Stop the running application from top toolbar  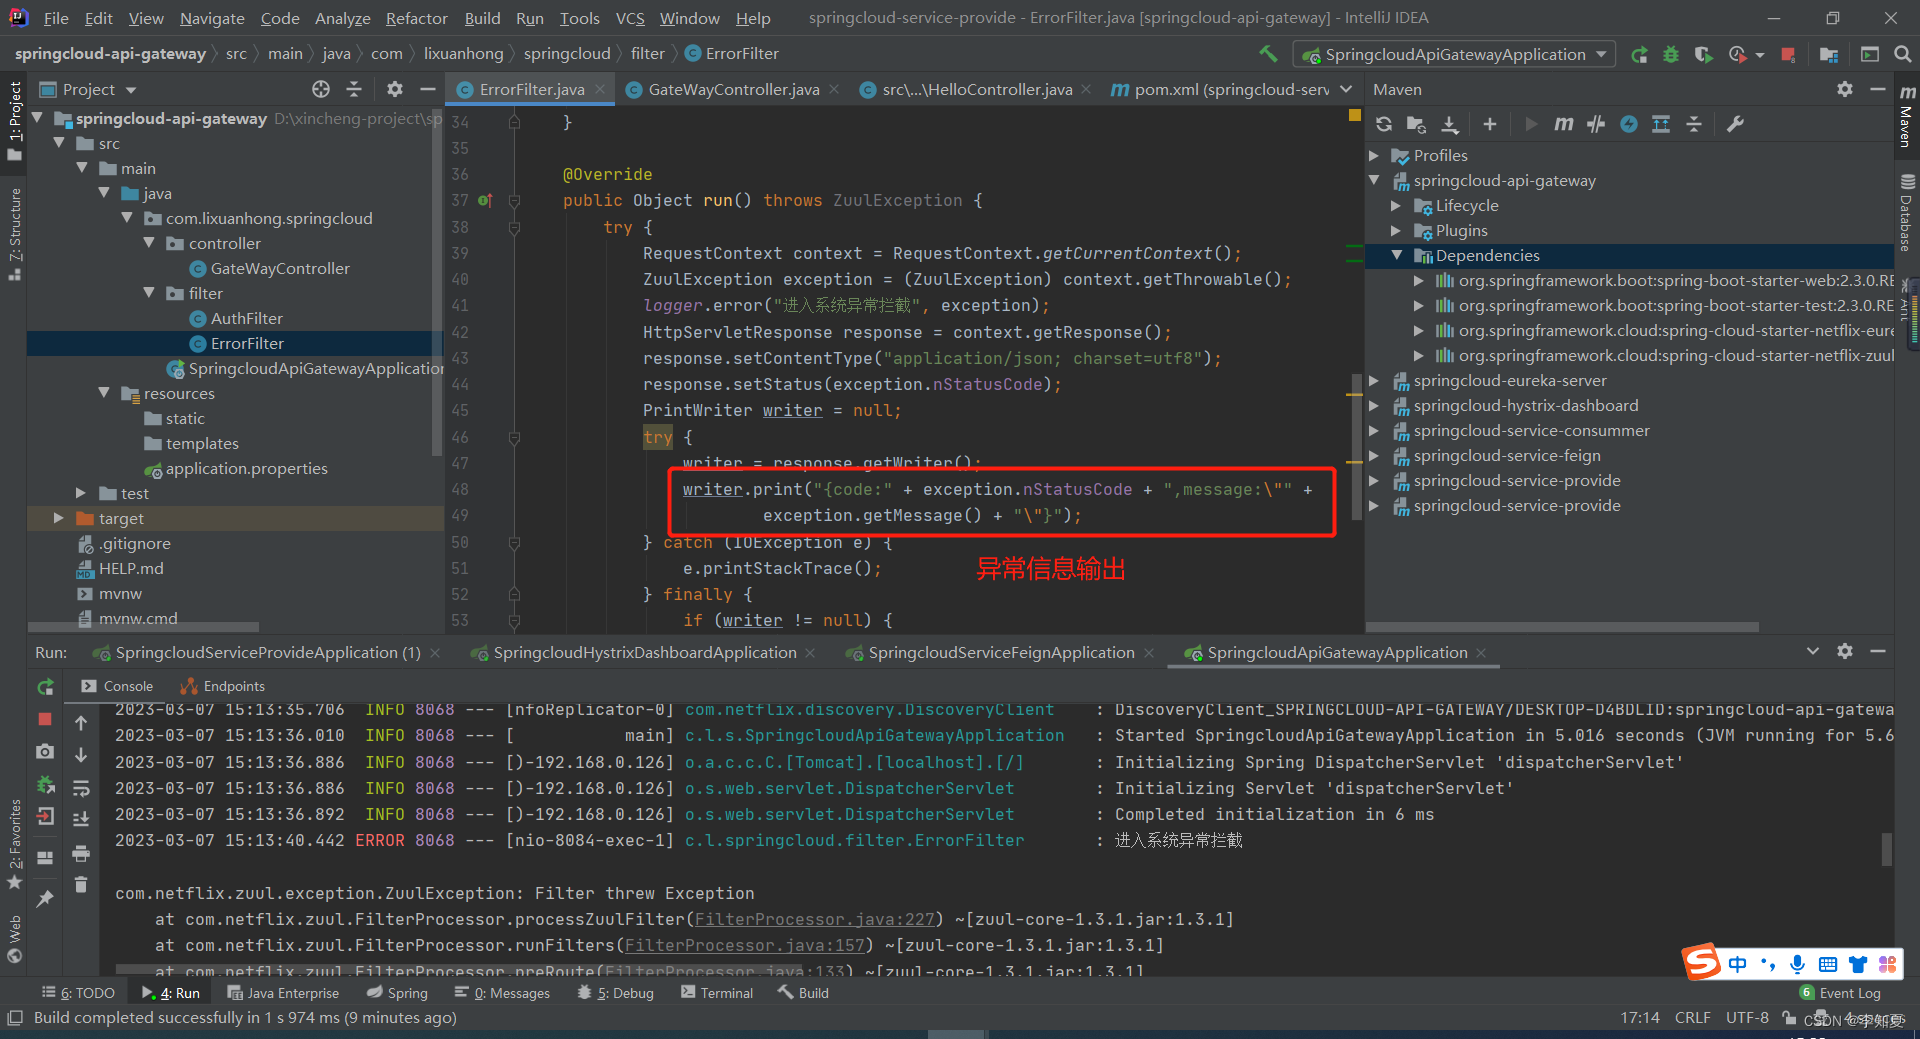[1789, 55]
